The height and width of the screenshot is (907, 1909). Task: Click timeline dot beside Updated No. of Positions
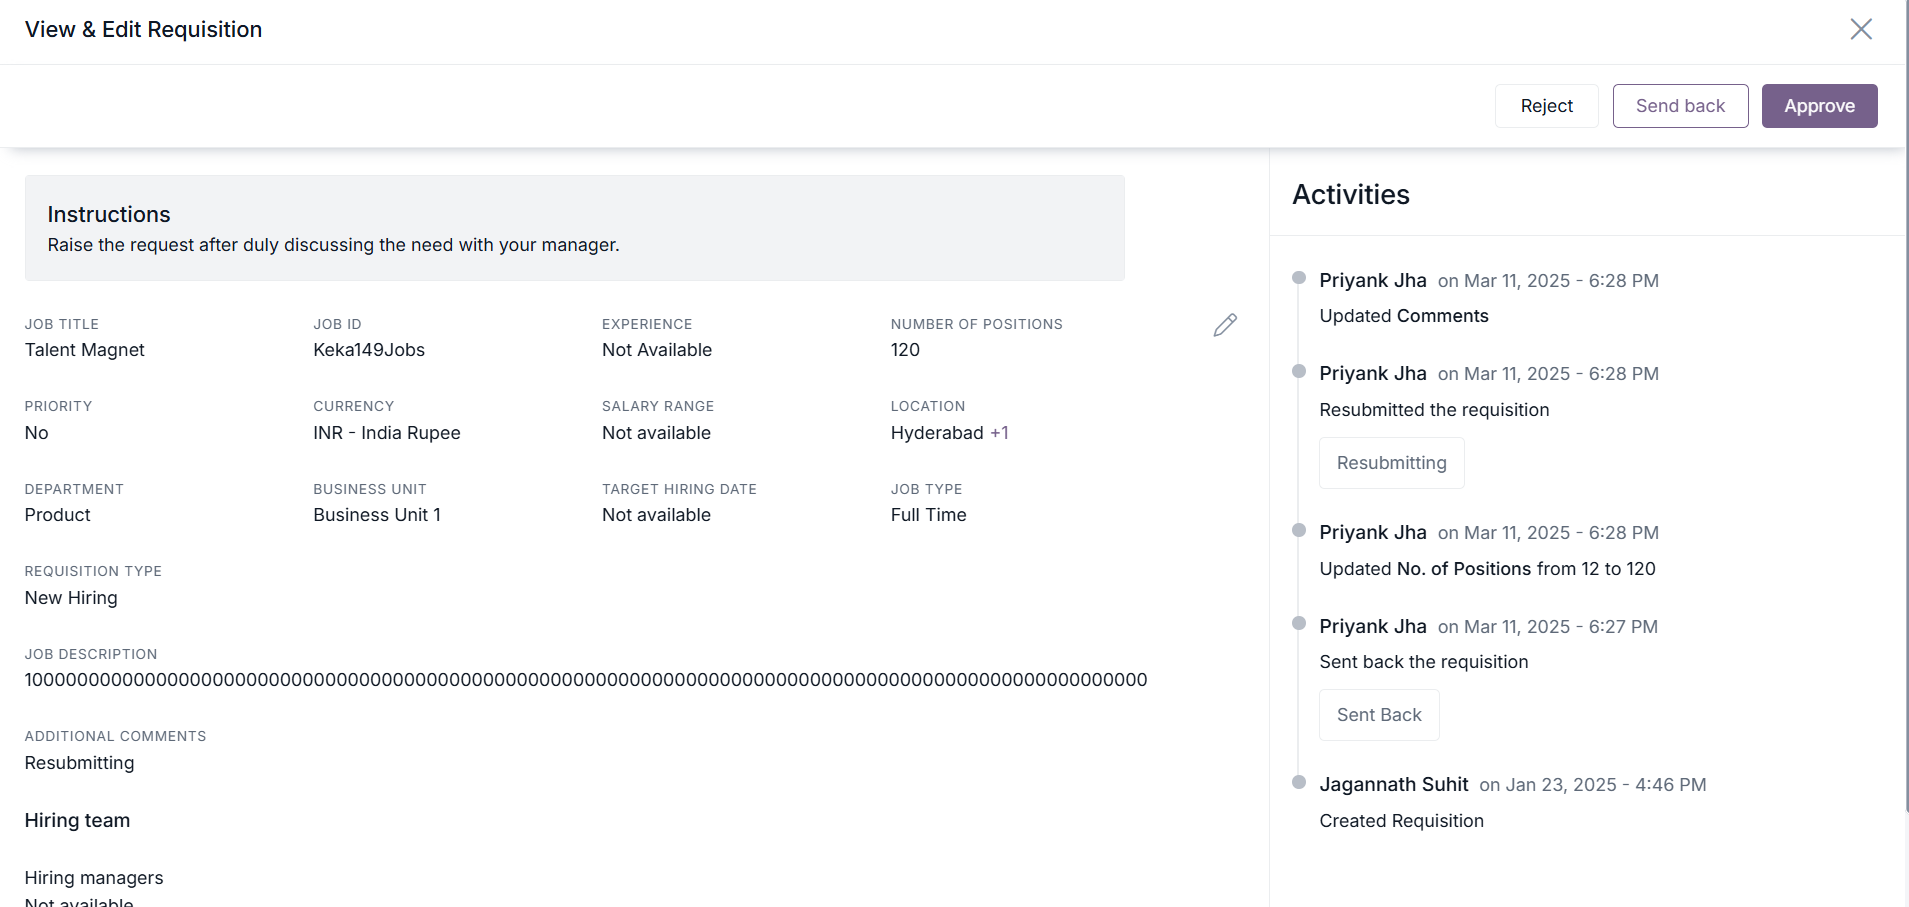tap(1299, 530)
